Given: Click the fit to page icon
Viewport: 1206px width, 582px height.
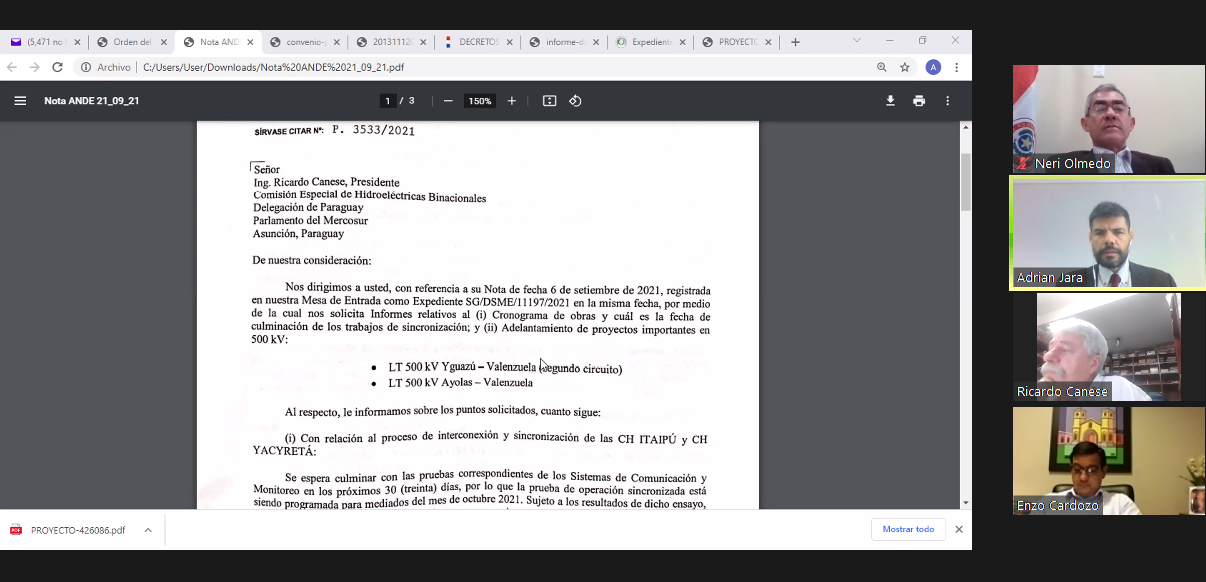Looking at the screenshot, I should point(549,101).
